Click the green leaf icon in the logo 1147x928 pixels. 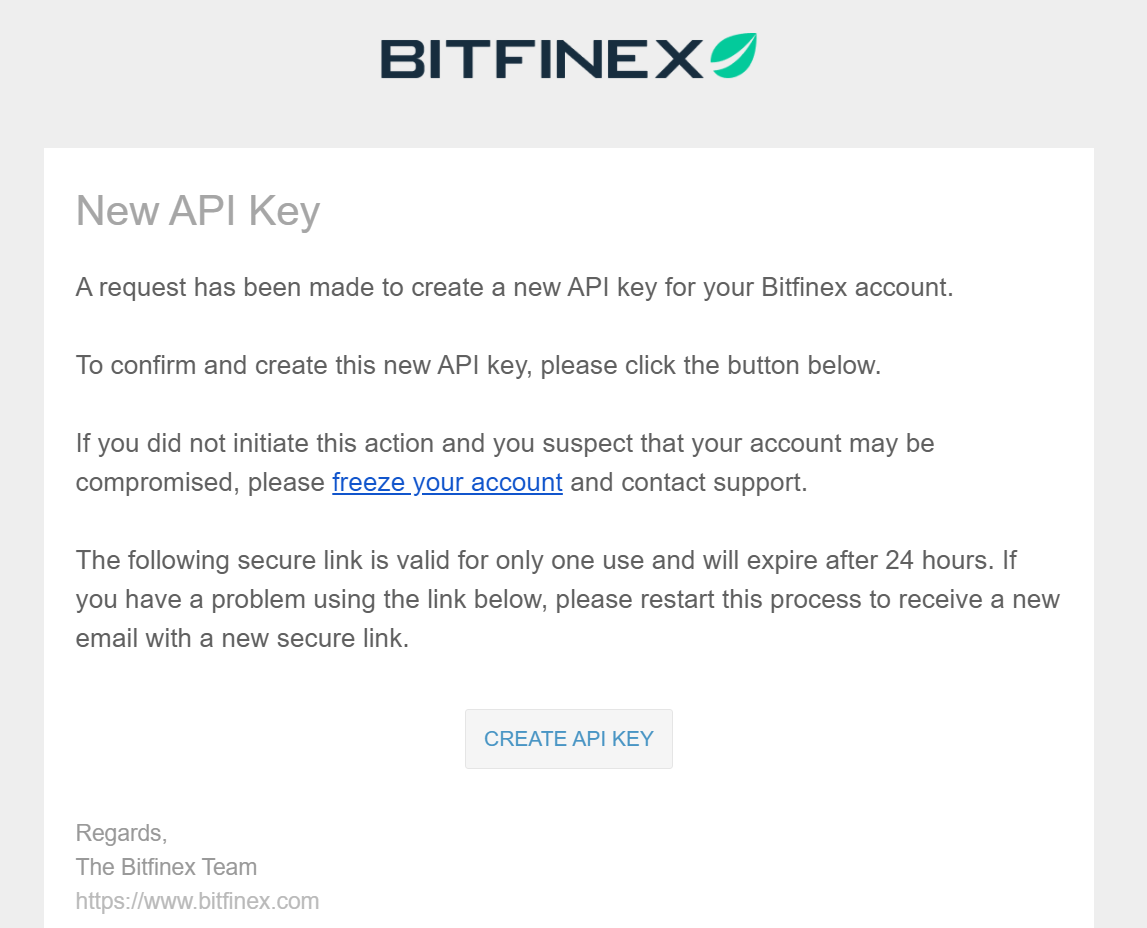pos(734,56)
